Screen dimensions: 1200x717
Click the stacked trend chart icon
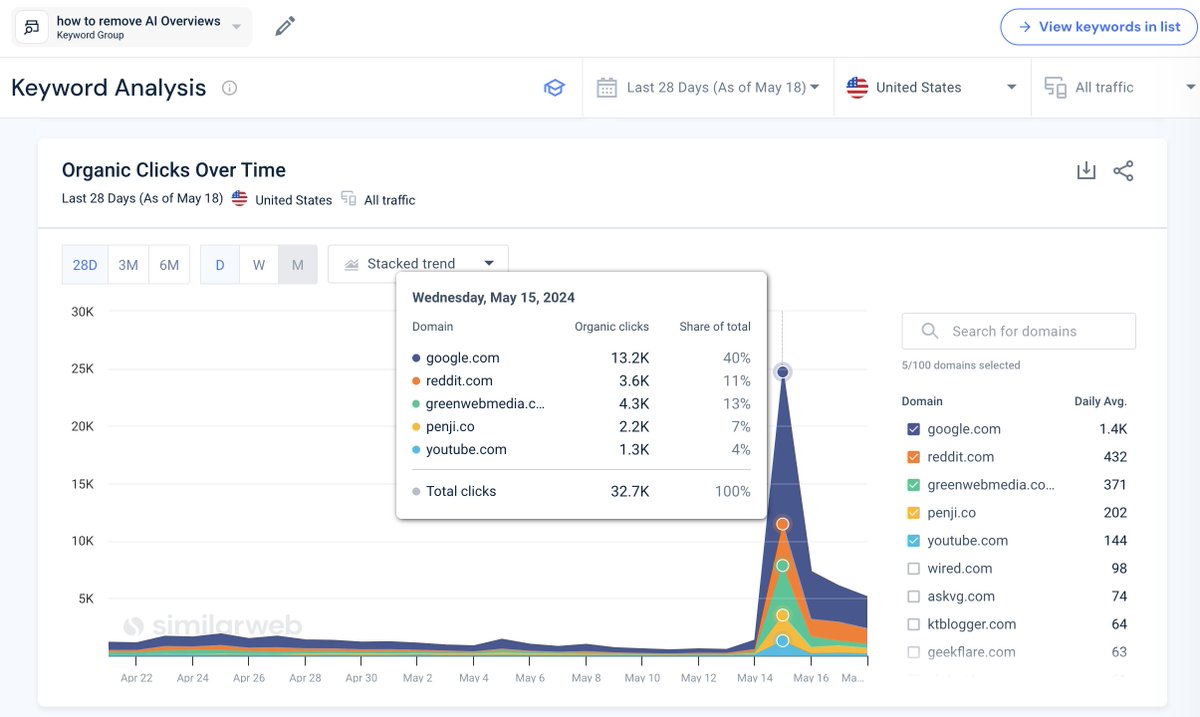click(352, 264)
